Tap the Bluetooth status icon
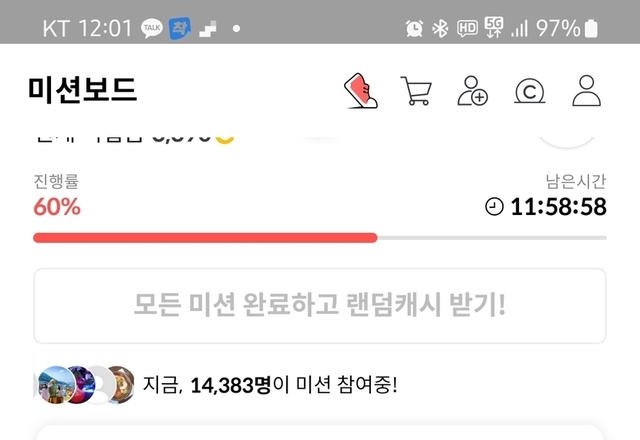The height and width of the screenshot is (440, 640). (440, 29)
